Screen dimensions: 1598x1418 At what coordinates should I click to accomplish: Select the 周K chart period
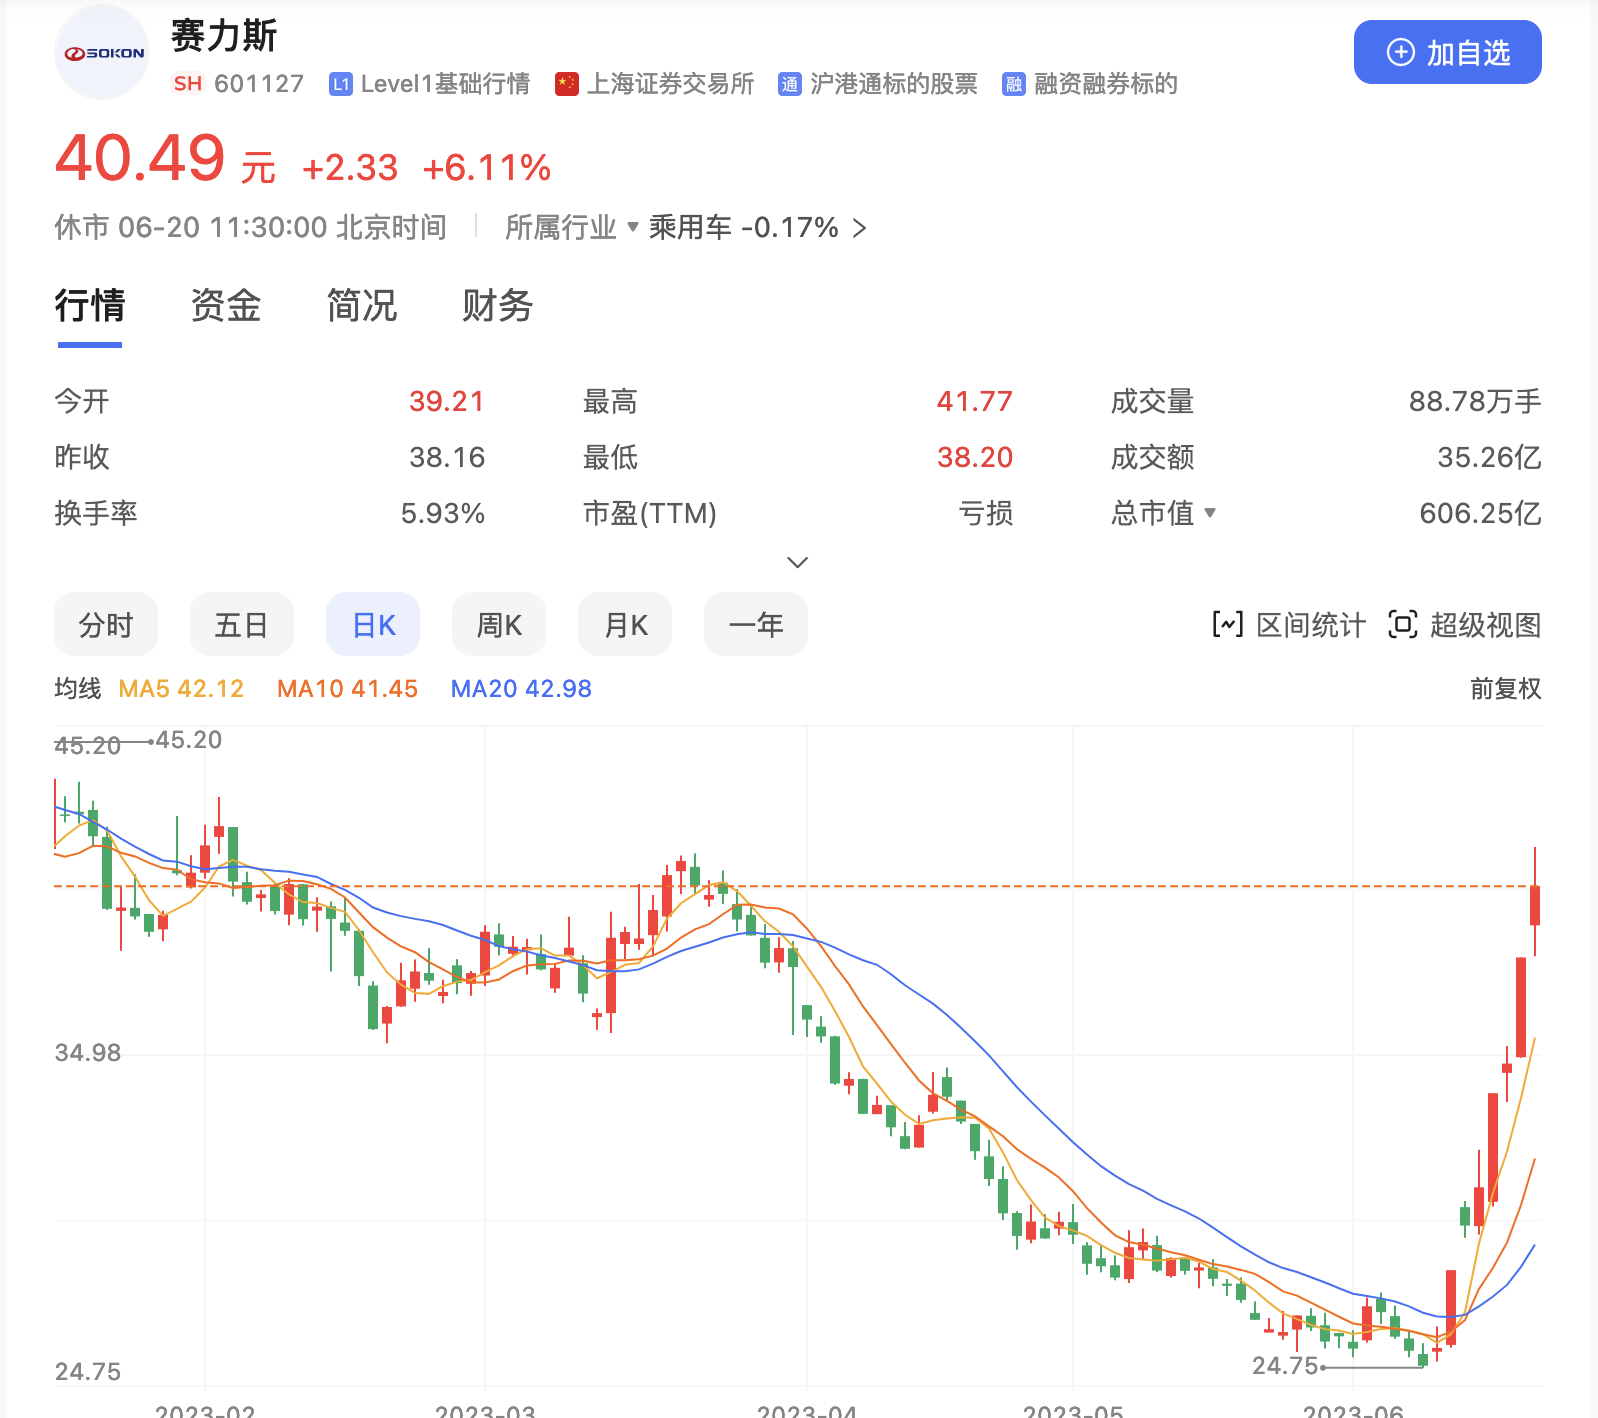coord(499,625)
